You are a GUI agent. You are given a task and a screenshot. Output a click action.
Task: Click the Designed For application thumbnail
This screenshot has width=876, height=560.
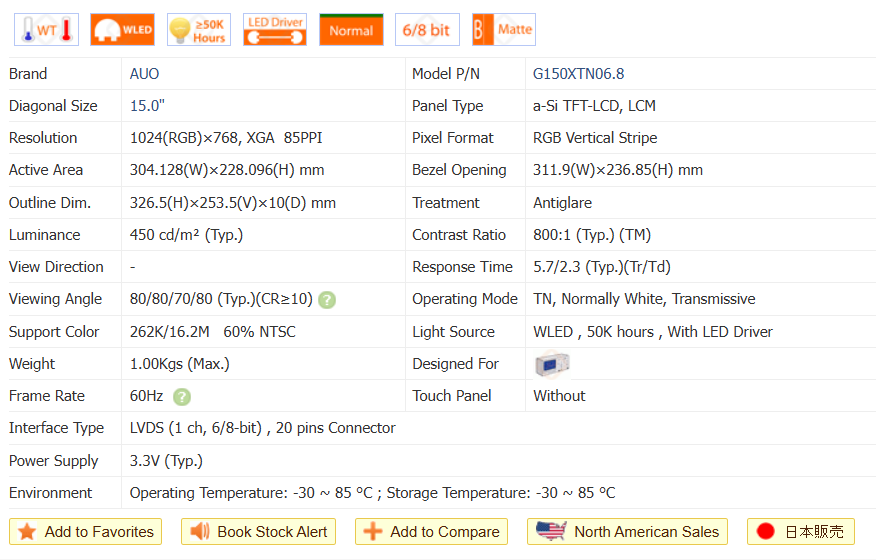pos(552,364)
